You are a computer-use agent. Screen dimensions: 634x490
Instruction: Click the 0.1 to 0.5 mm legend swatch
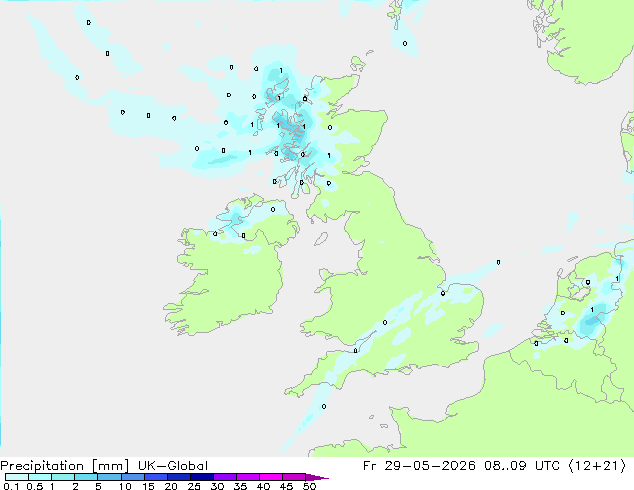[17, 477]
